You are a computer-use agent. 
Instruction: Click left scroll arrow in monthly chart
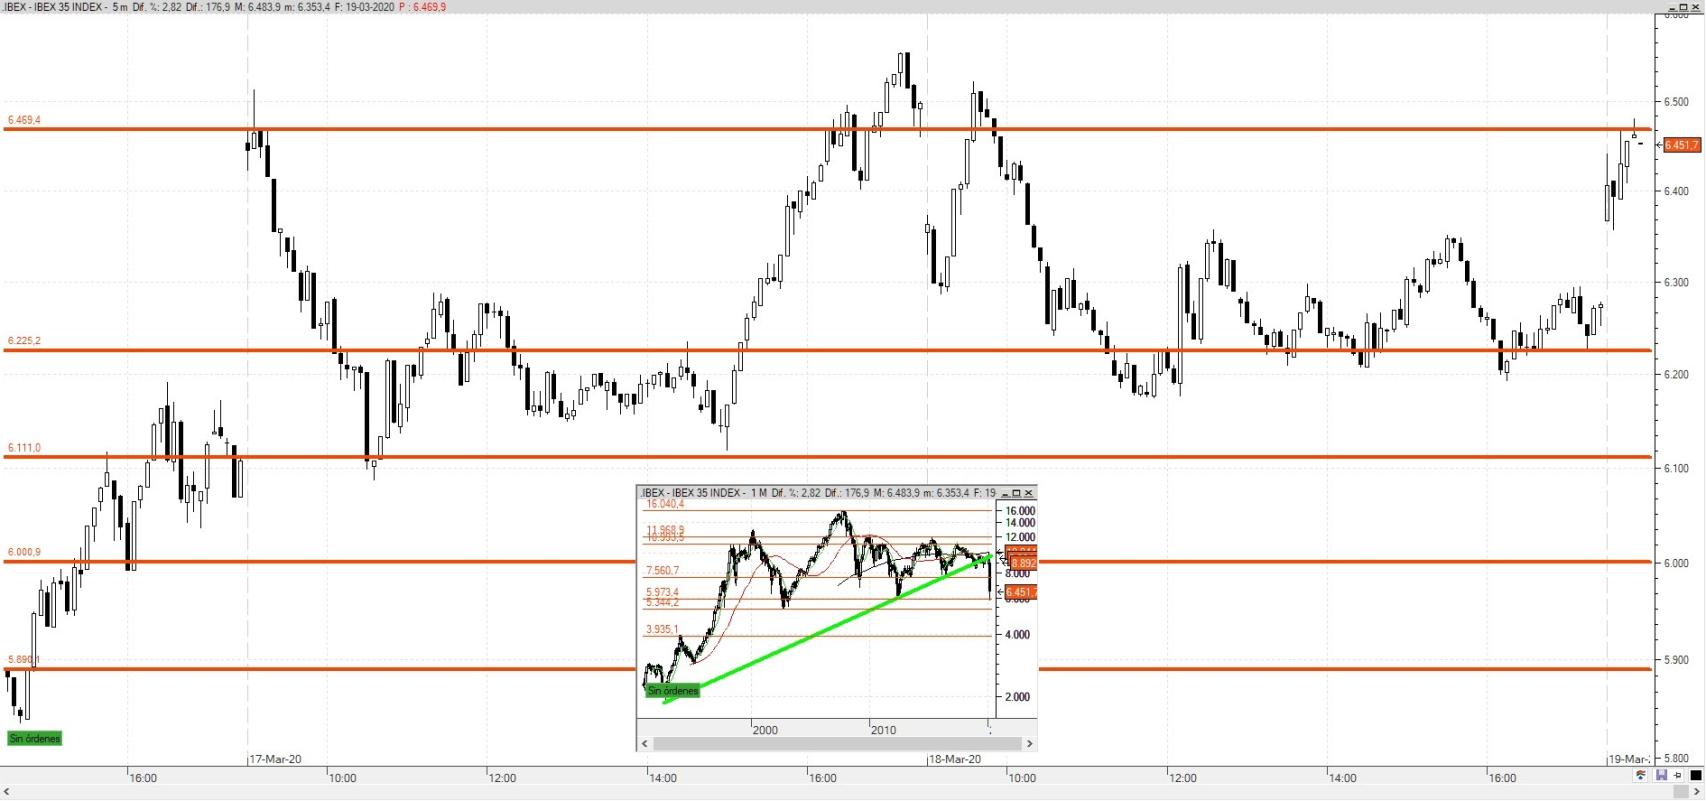[645, 744]
